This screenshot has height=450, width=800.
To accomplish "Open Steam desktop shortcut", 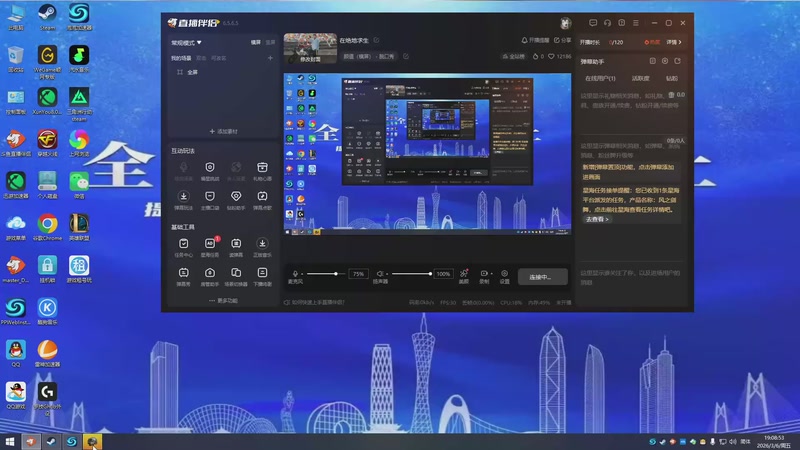I will [x=47, y=17].
